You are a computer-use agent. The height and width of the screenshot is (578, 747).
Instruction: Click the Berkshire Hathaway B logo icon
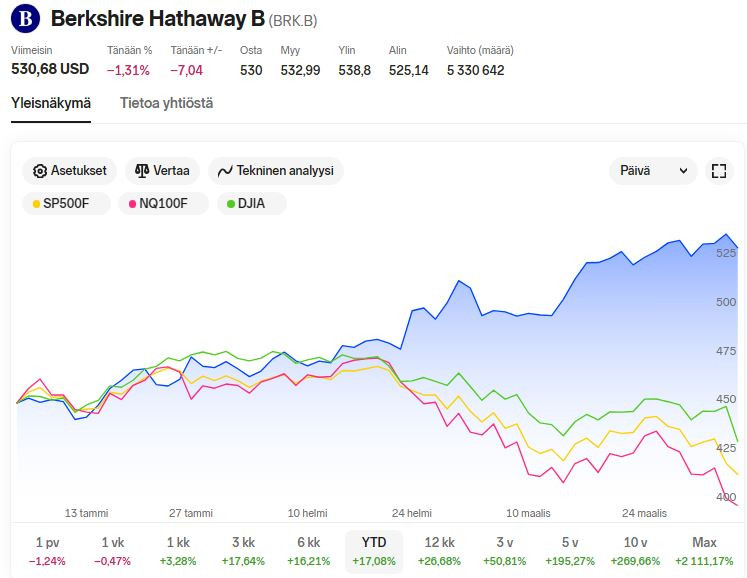[25, 19]
